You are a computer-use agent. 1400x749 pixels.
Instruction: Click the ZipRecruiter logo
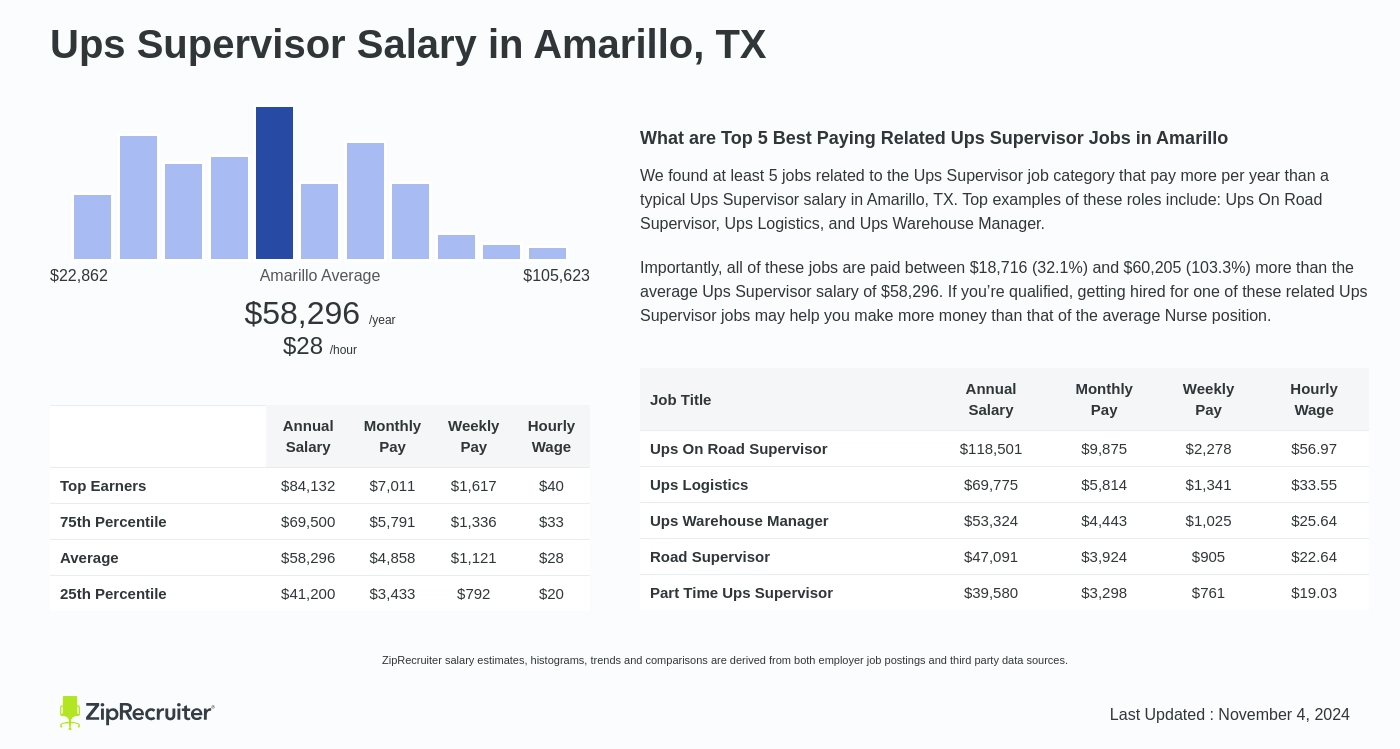coord(137,712)
